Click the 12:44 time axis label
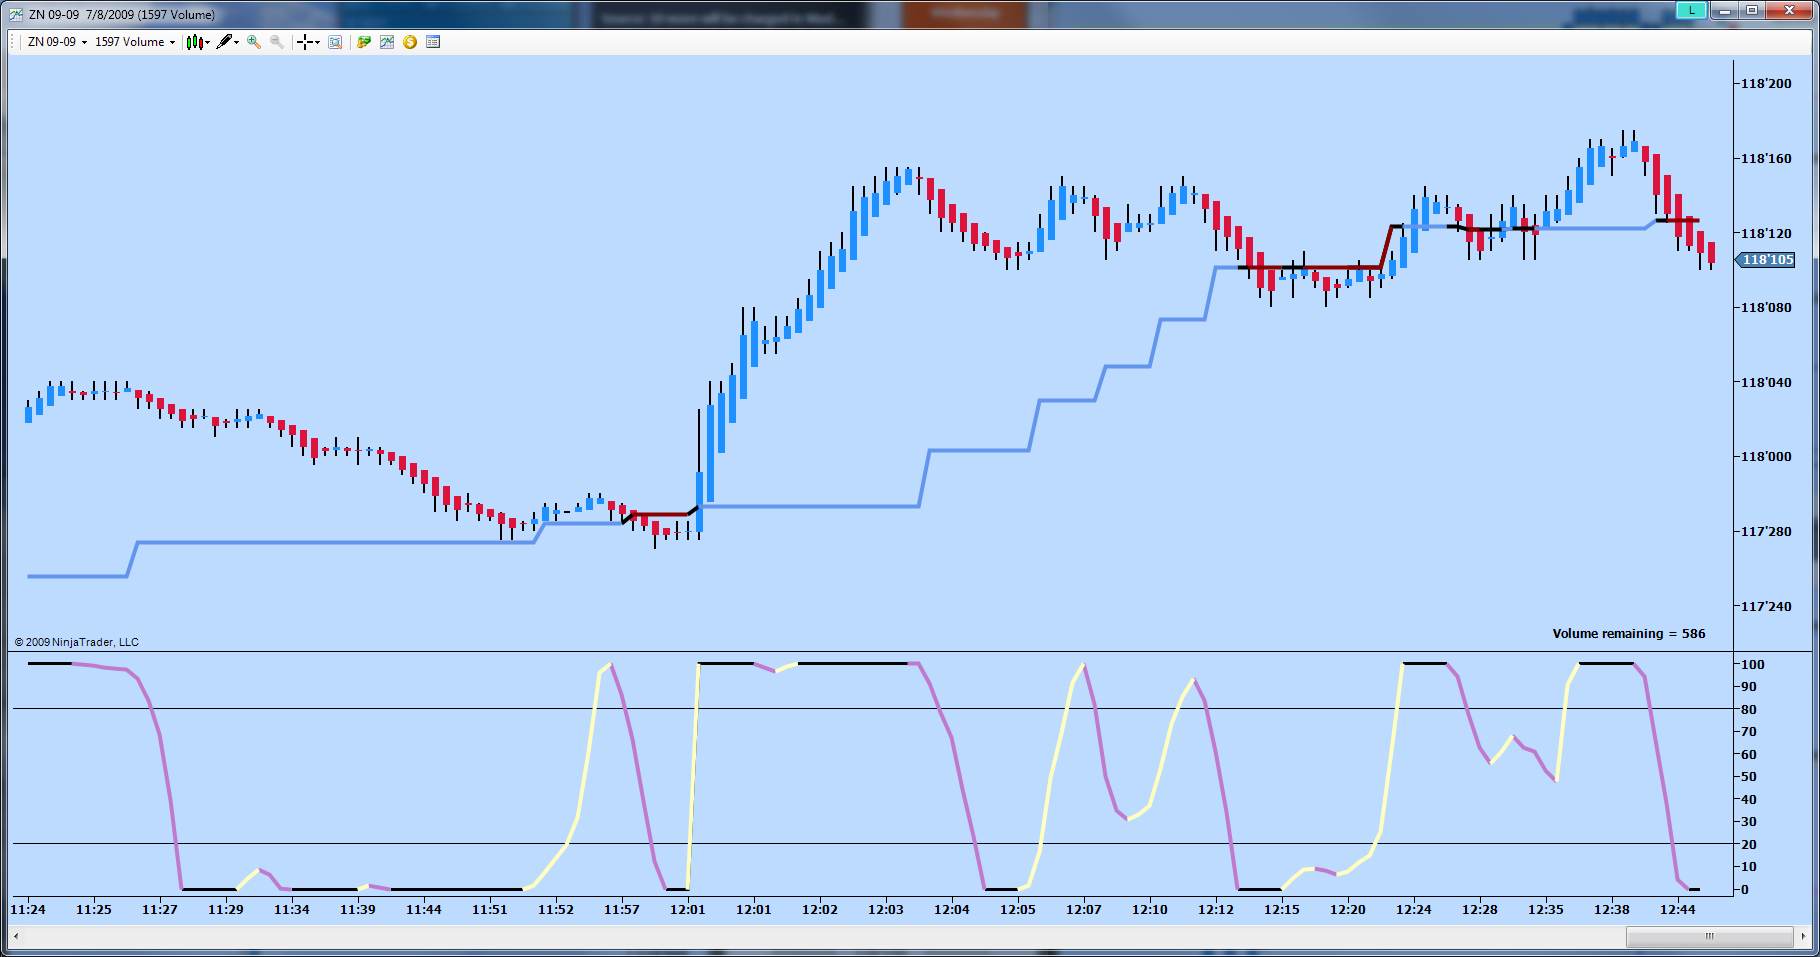 (x=1678, y=909)
